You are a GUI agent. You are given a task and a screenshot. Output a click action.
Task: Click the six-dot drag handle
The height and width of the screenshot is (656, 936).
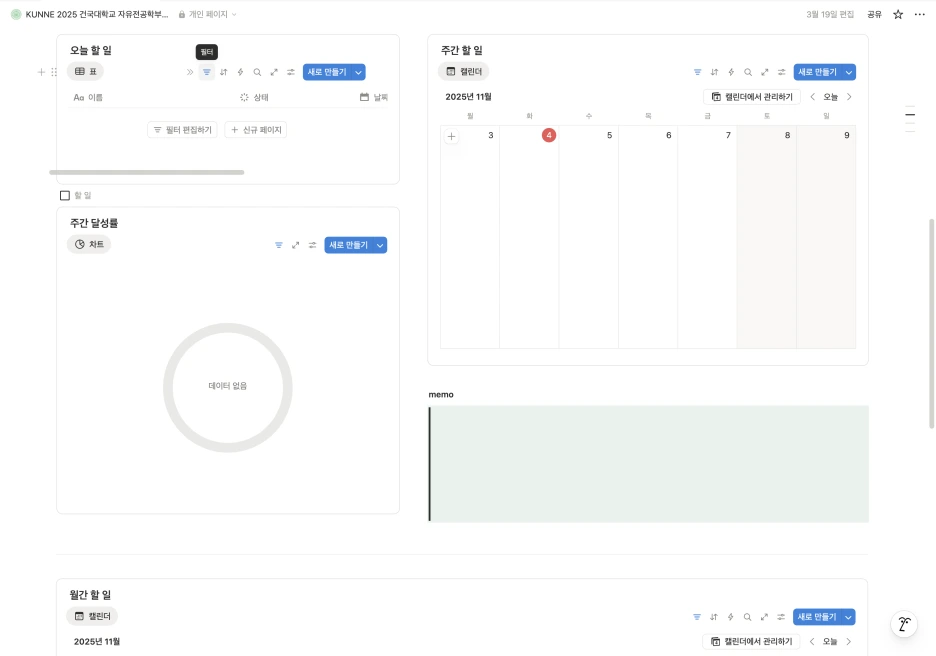coord(54,72)
